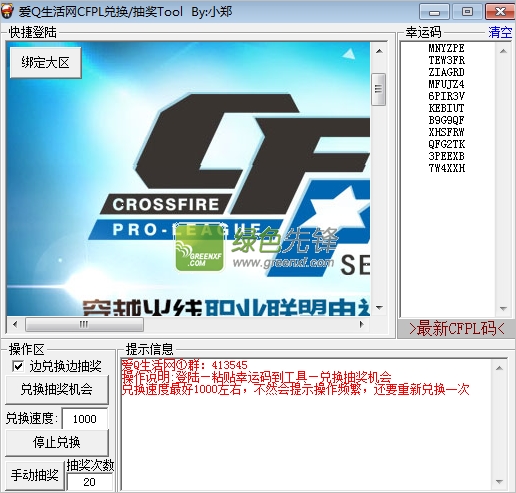
Task: Click login panel horizontal scrollbar thumb
Action: coord(85,324)
